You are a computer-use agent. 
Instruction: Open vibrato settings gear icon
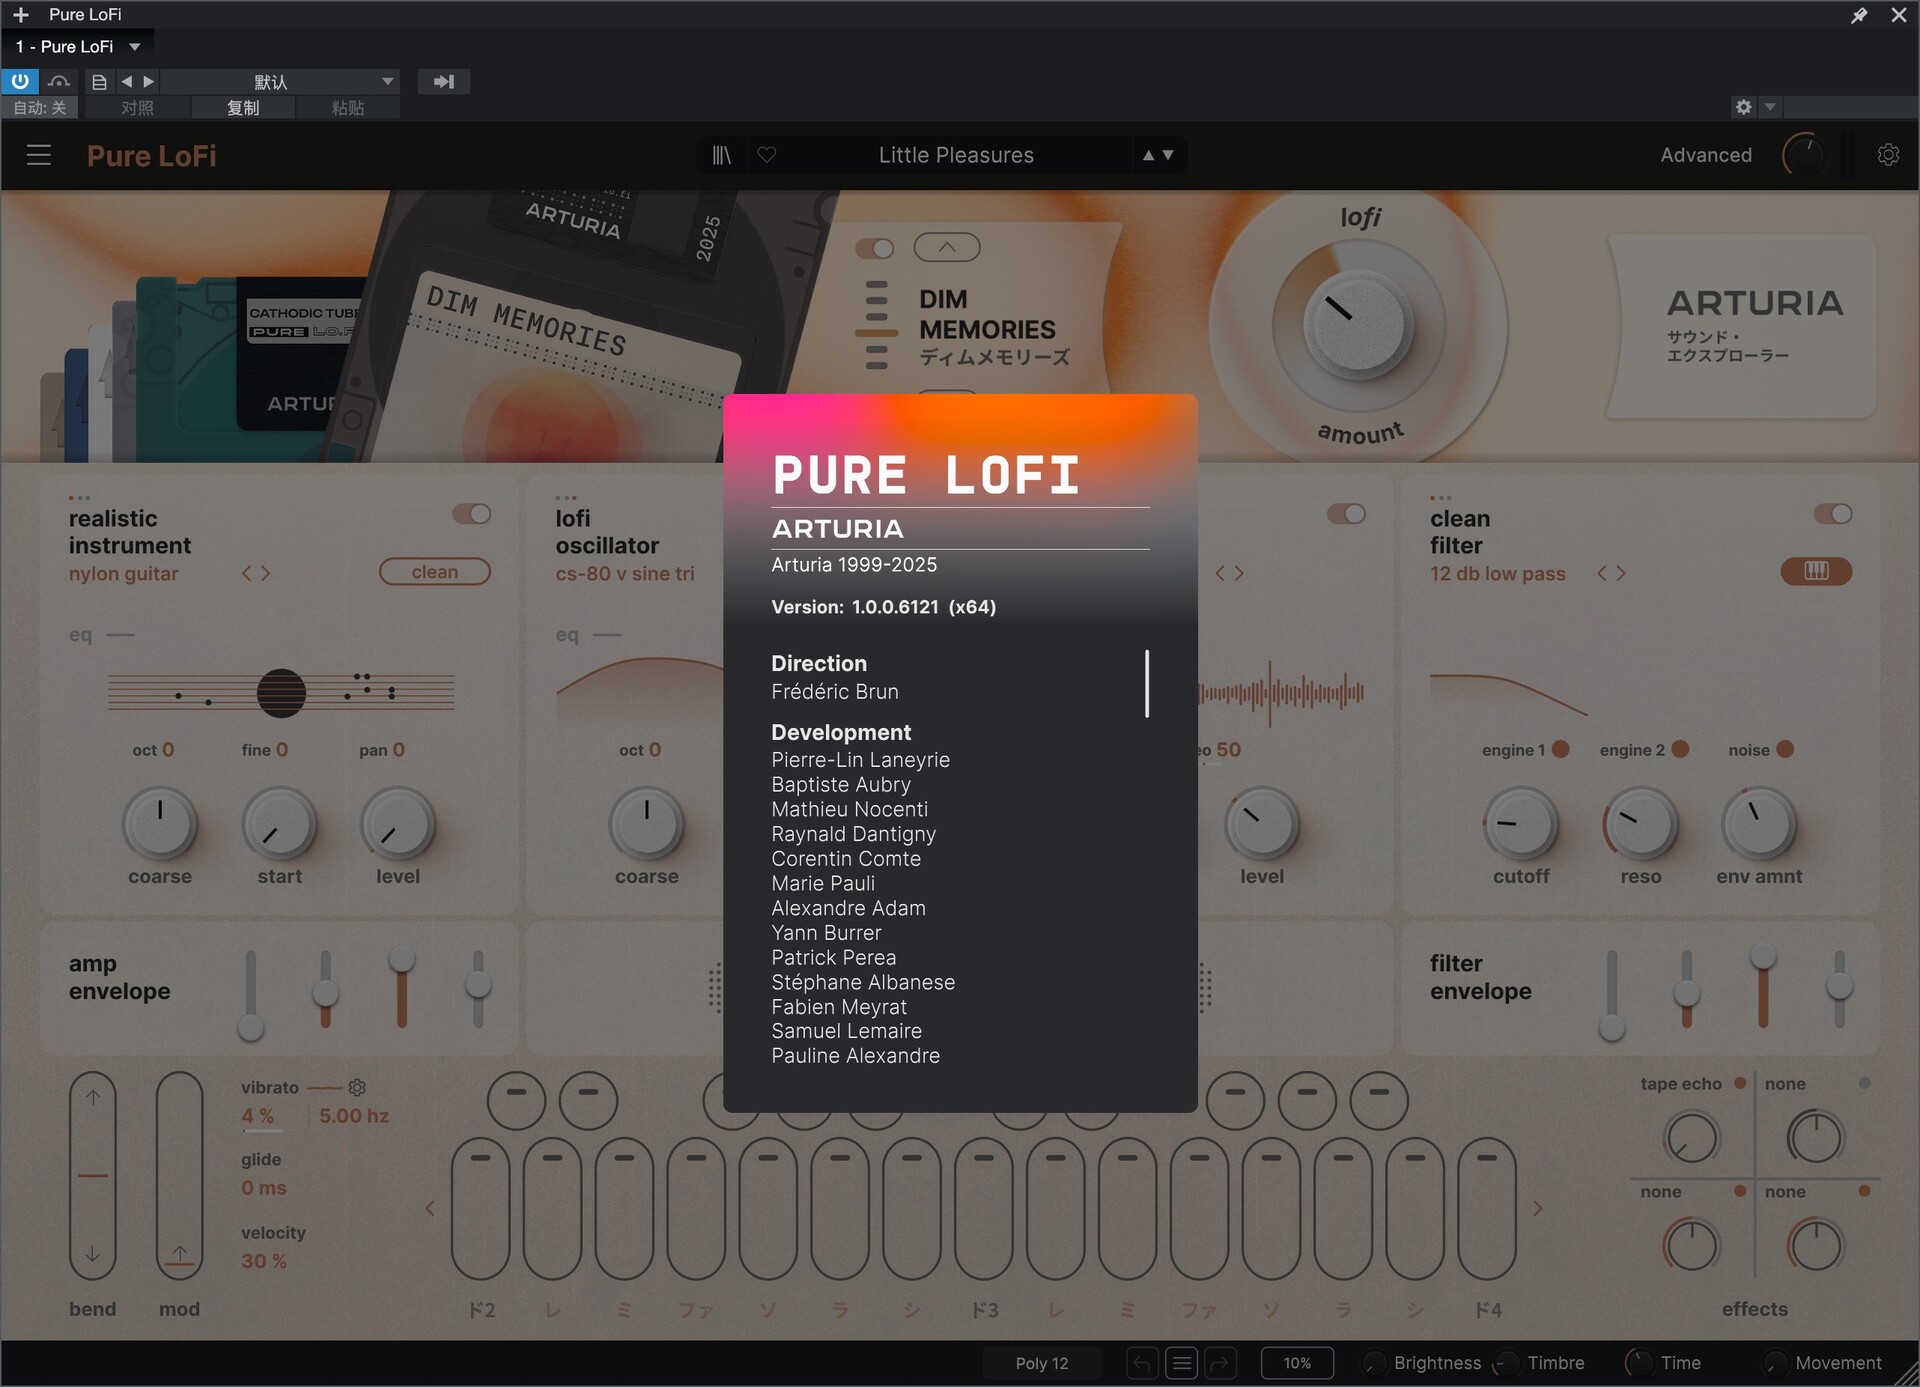(357, 1087)
